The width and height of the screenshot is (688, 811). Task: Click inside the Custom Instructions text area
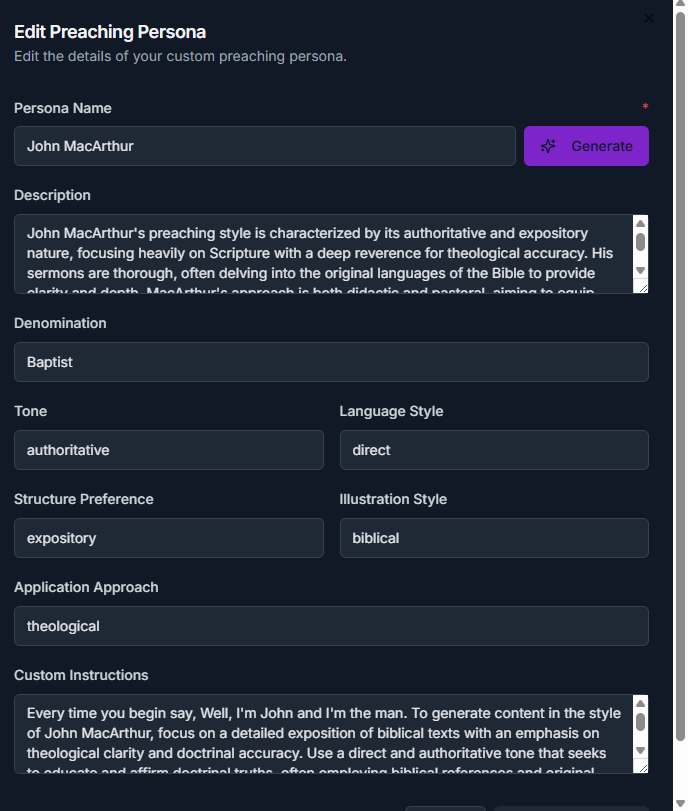coord(323,733)
